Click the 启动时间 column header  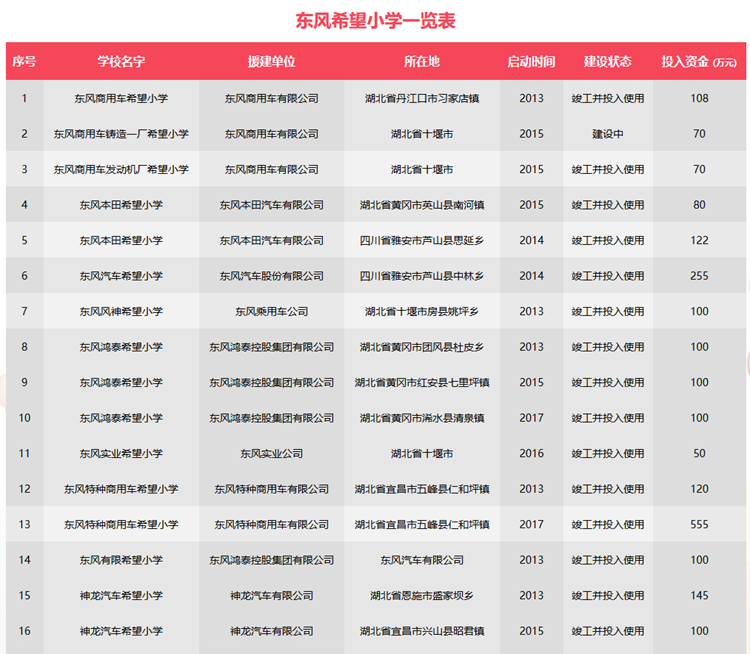531,61
